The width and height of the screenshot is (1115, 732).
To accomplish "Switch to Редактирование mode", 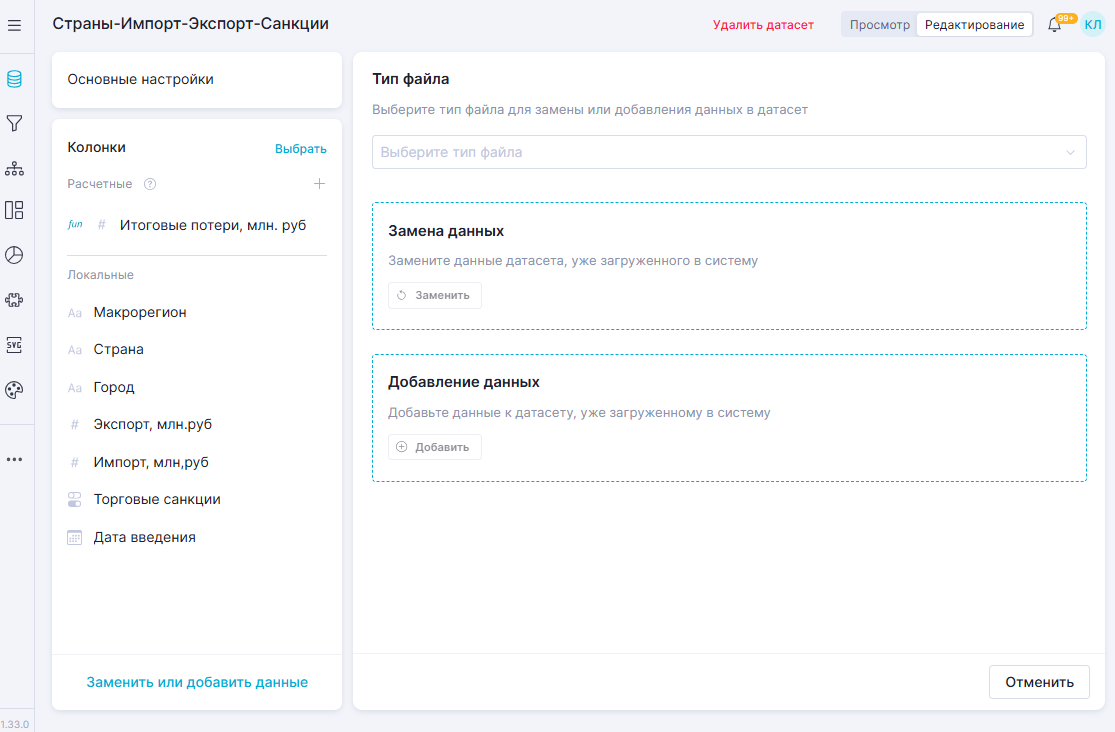I will point(974,25).
